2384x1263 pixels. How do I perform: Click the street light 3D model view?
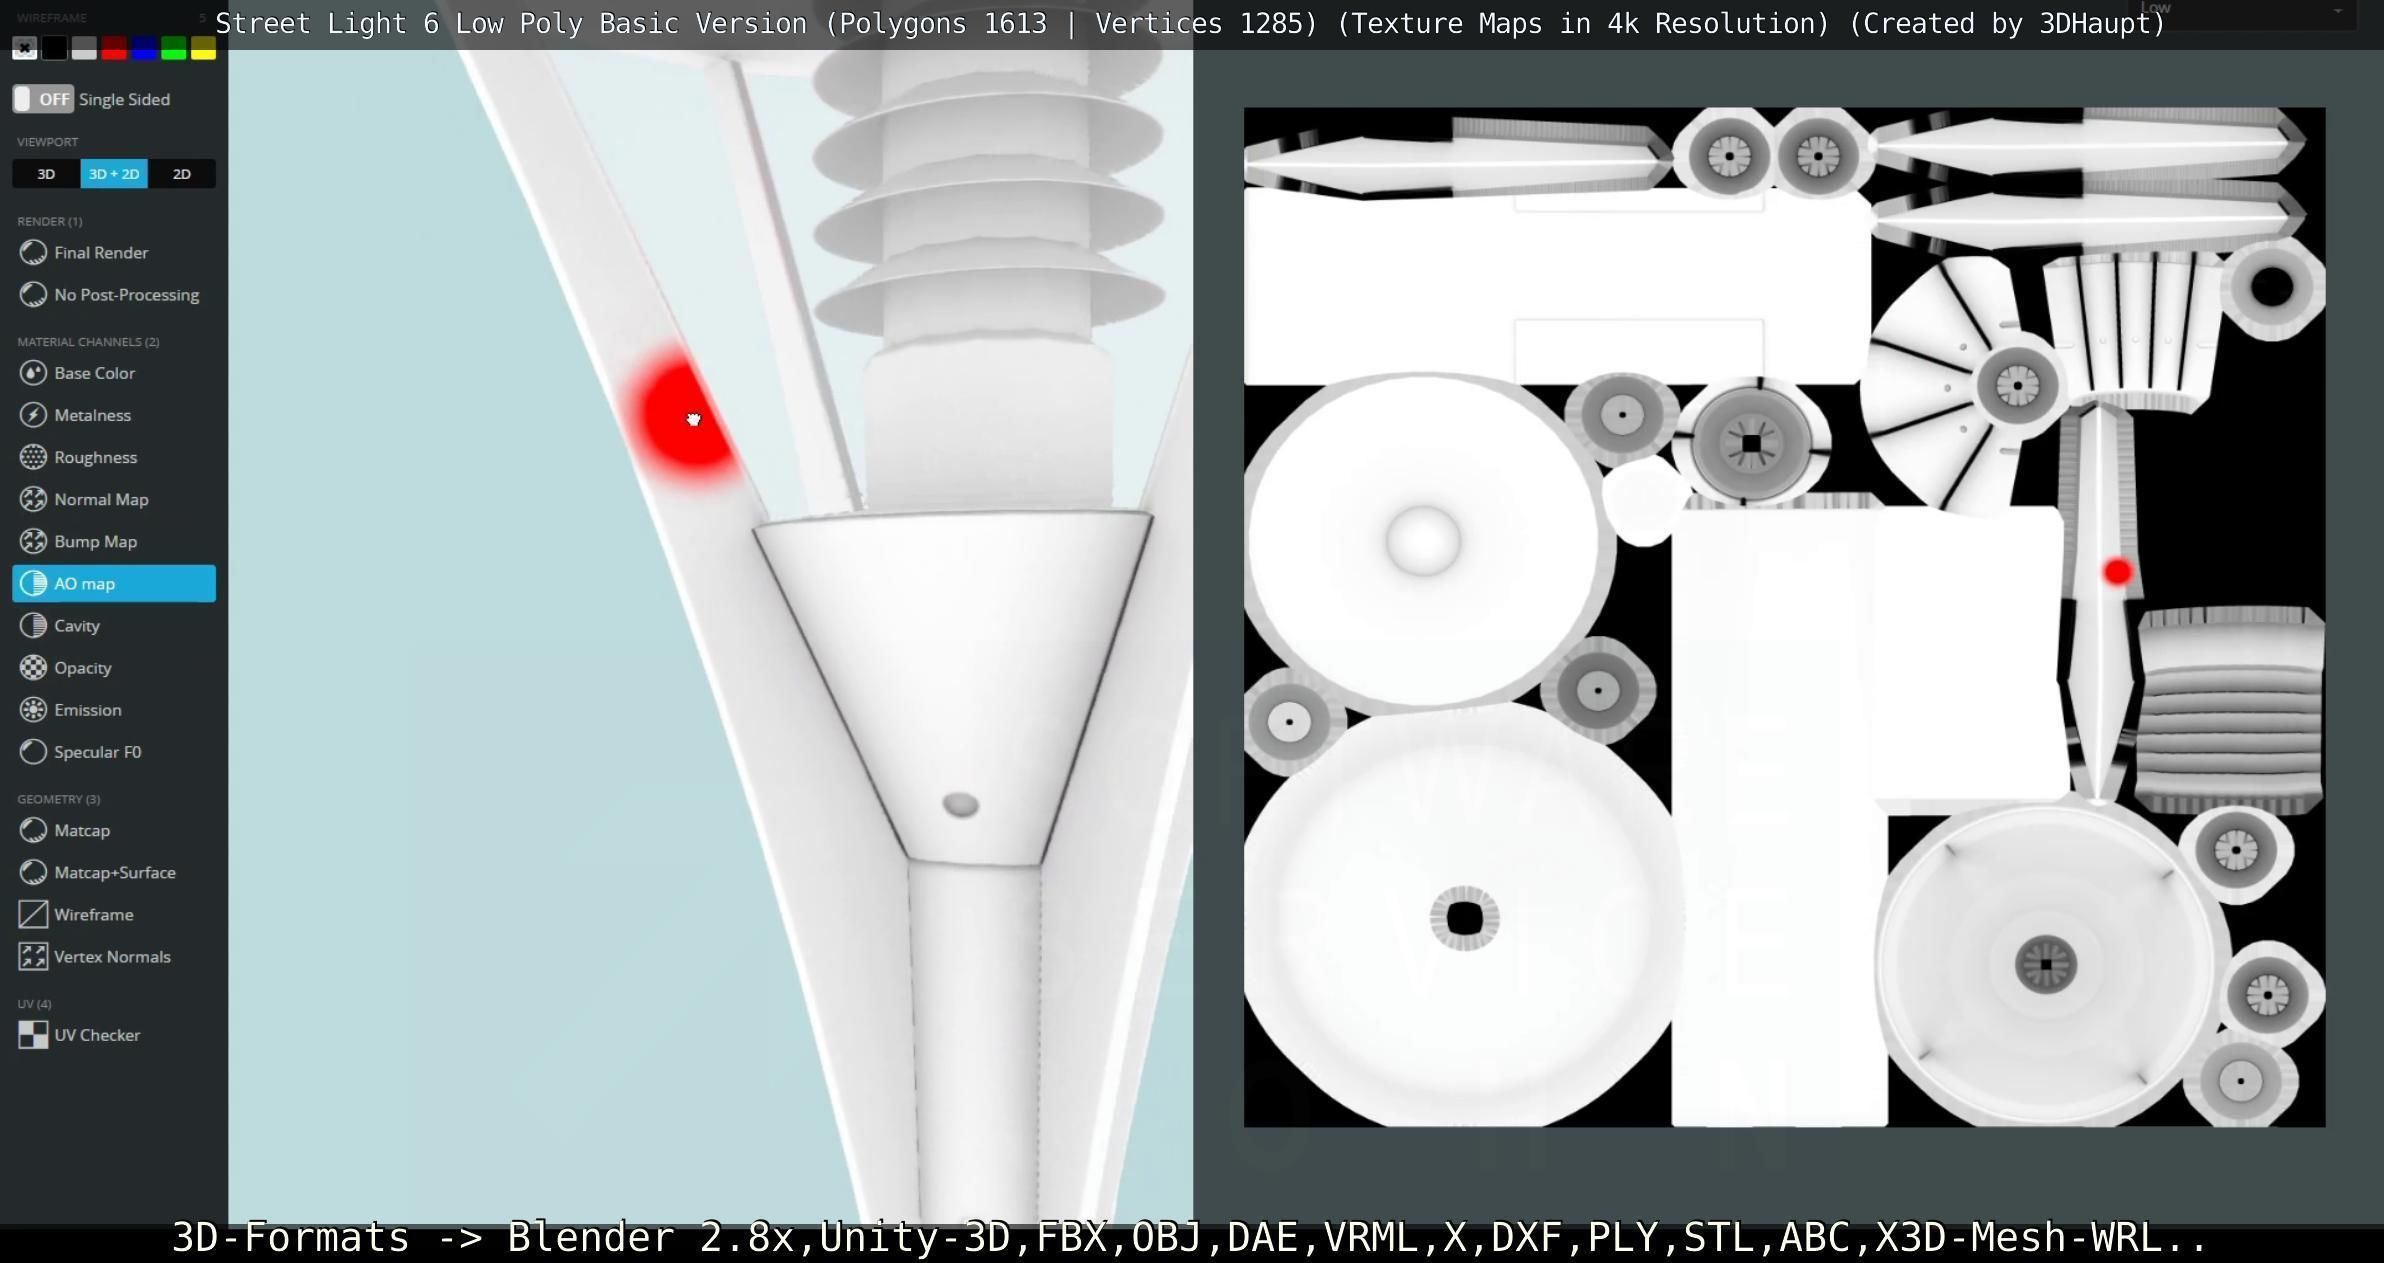(710, 637)
